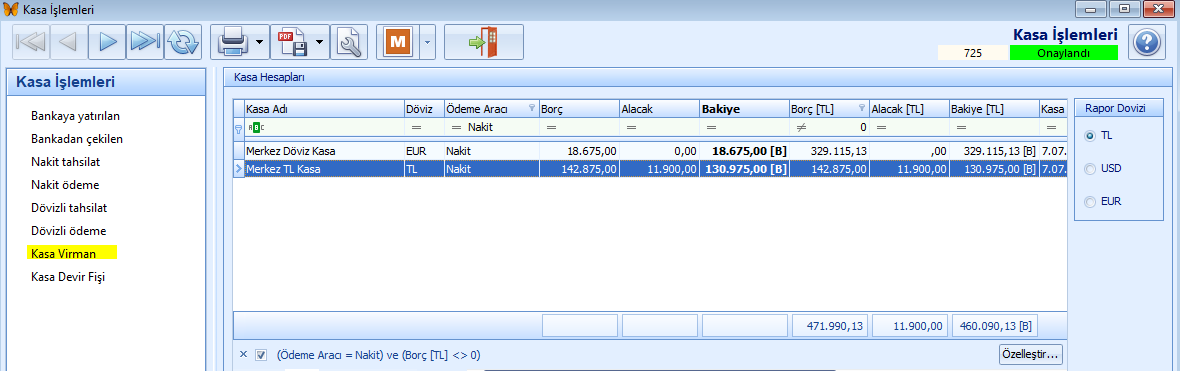Uncheck the active filter checkbox
The height and width of the screenshot is (371, 1180).
pos(261,354)
